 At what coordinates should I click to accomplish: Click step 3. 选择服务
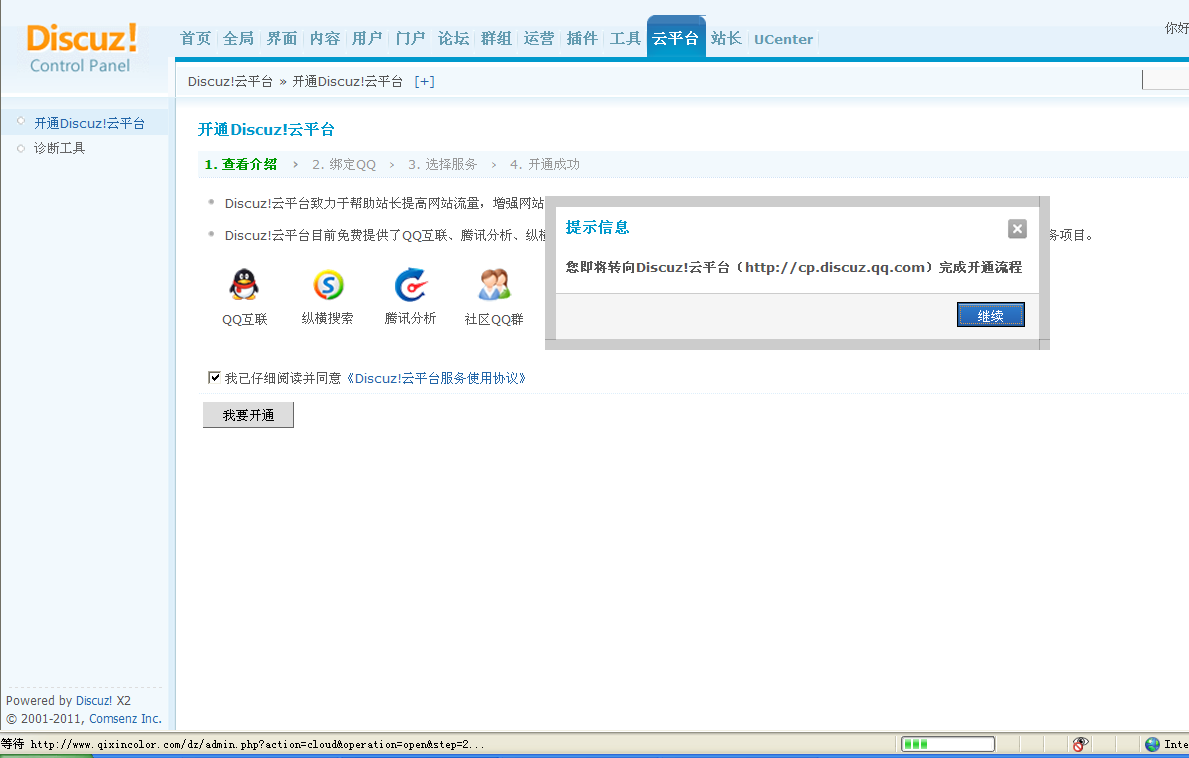point(443,164)
